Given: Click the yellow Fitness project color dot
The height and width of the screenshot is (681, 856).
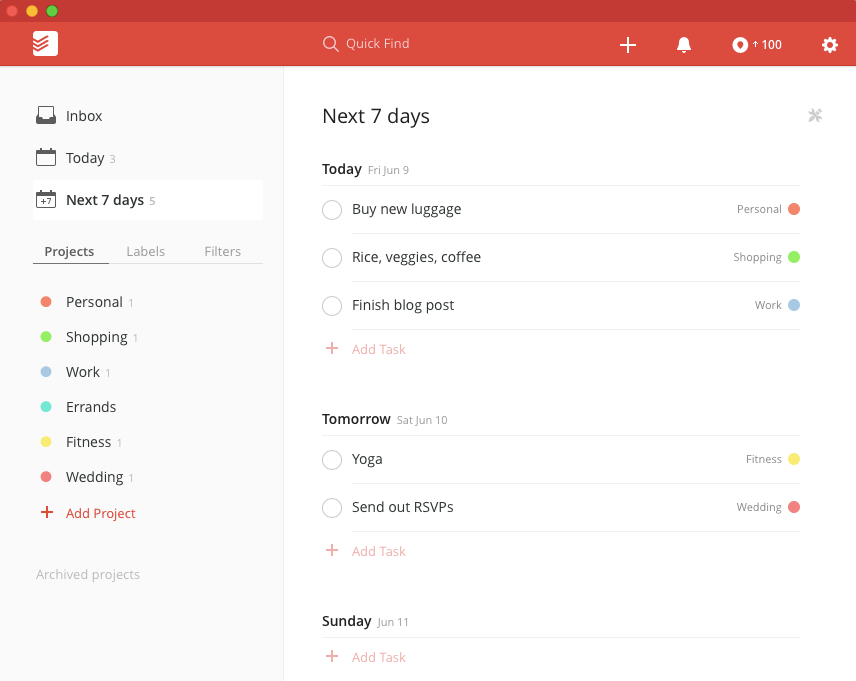Looking at the screenshot, I should [46, 442].
